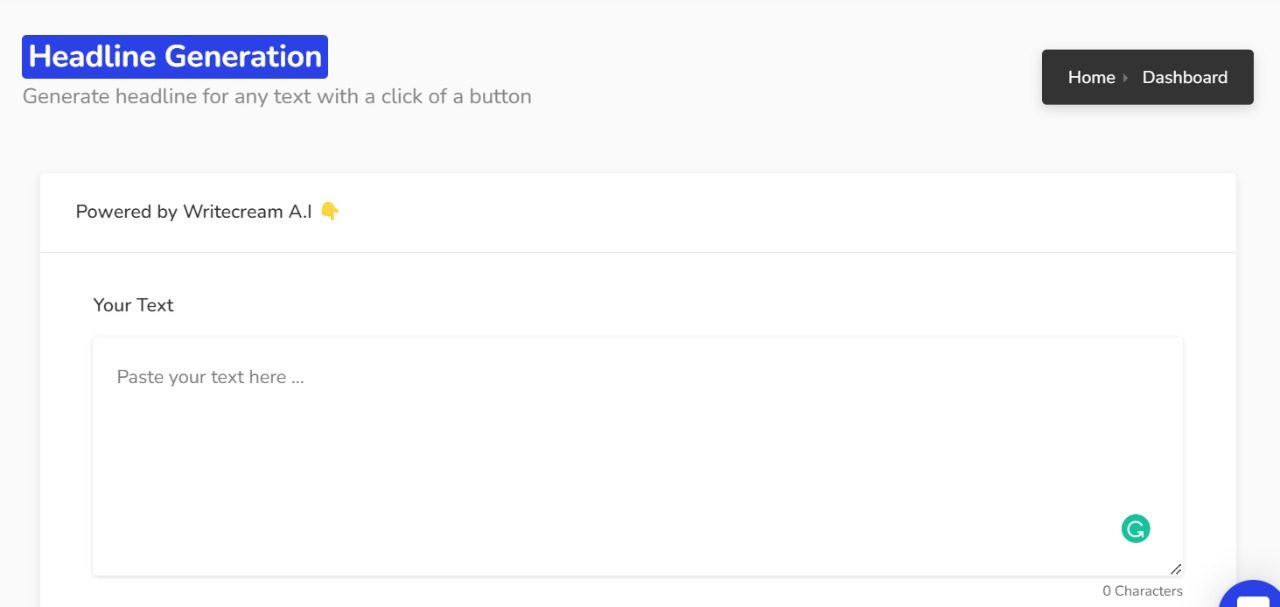
Task: Click the 'Your Text' field label
Action: coord(133,305)
